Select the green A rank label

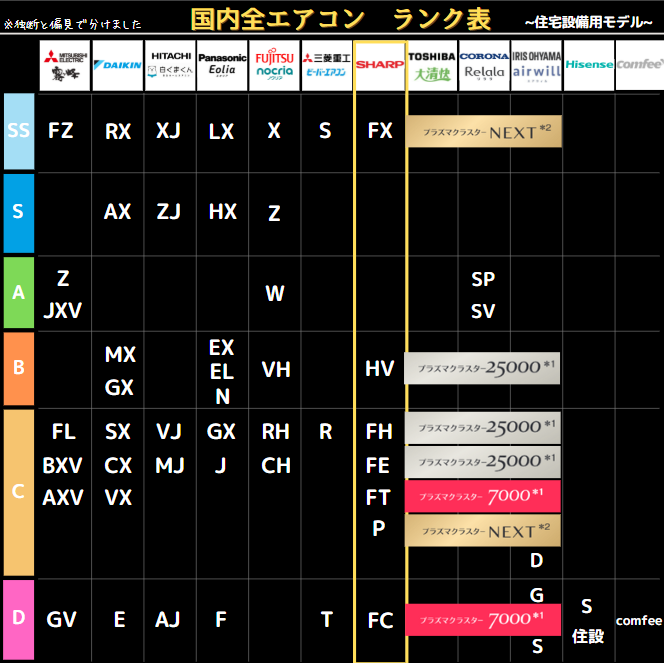(x=19, y=292)
